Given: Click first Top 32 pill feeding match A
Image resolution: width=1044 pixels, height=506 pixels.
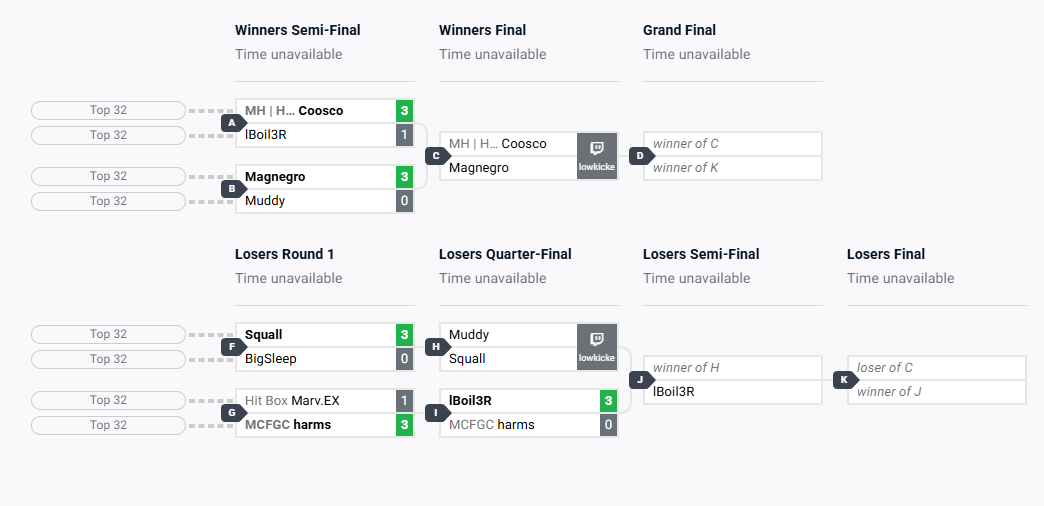Looking at the screenshot, I should [x=108, y=110].
